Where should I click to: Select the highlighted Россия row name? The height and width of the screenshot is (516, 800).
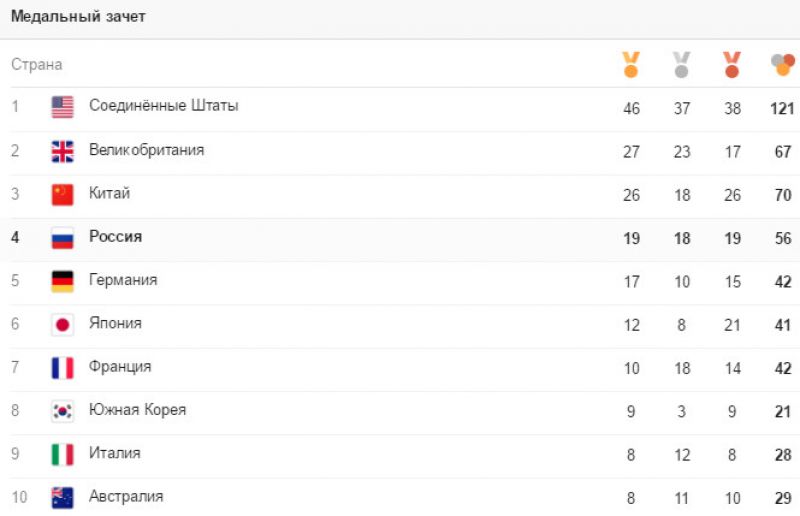point(116,237)
